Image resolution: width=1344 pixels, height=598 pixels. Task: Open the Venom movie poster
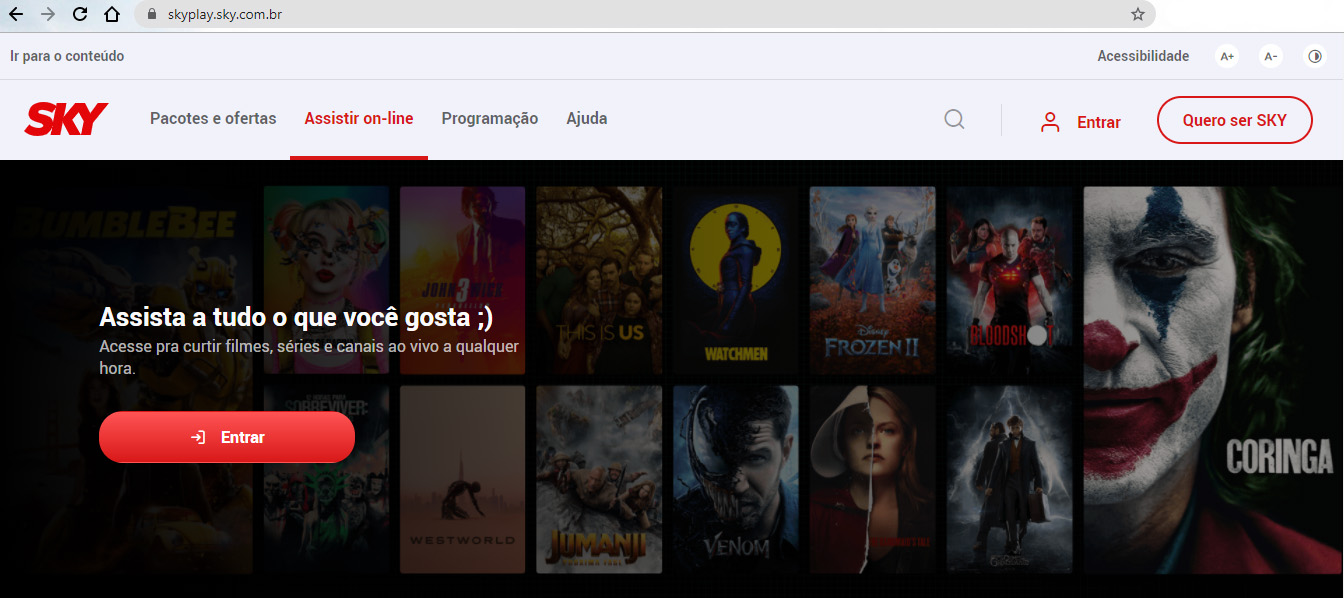[736, 478]
